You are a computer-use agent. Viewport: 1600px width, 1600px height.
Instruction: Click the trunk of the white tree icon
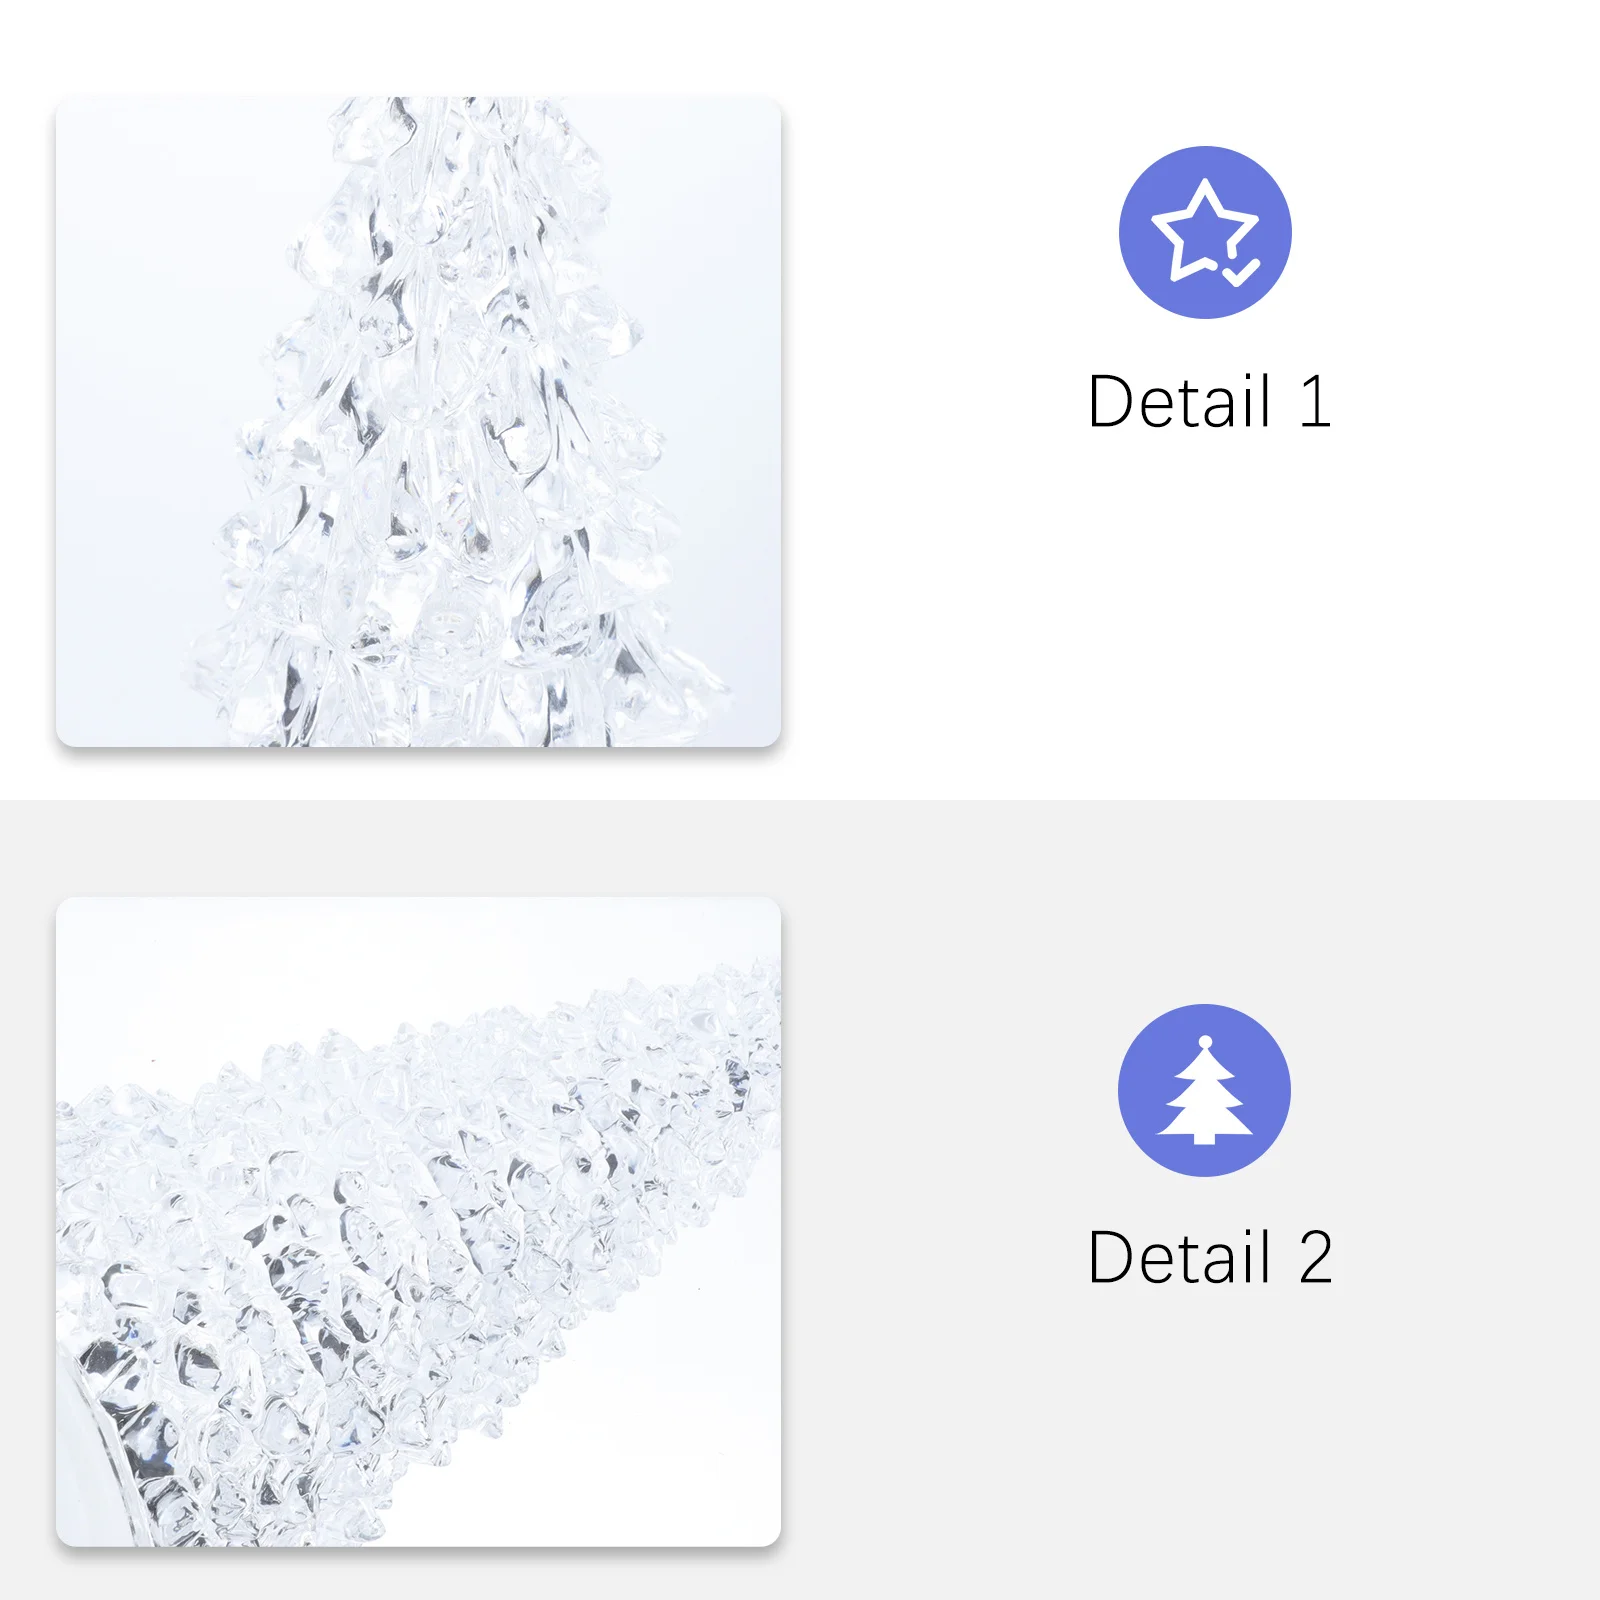click(x=1205, y=1138)
